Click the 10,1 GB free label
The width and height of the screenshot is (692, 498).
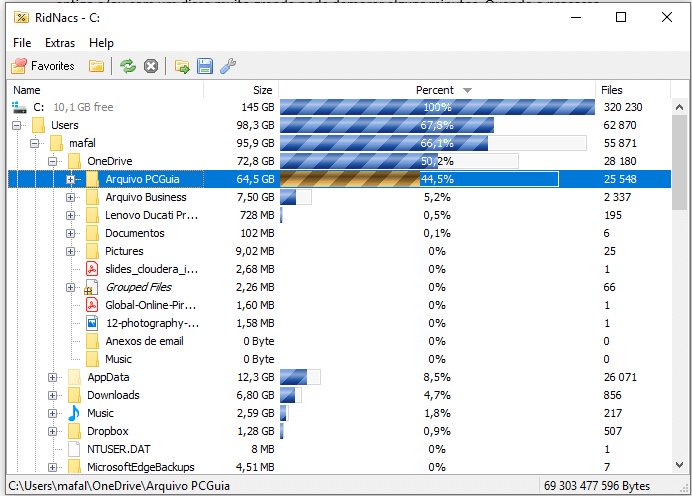(83, 107)
